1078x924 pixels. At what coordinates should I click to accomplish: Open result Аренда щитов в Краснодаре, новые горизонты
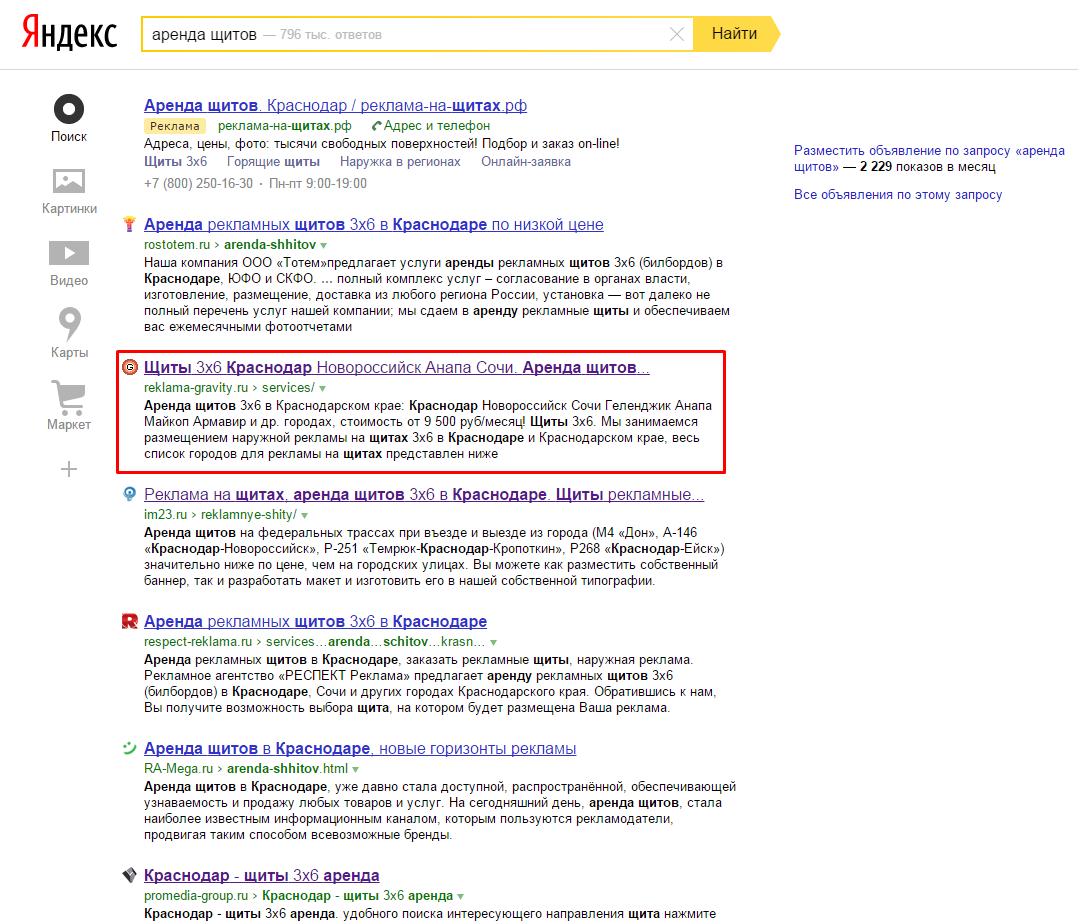360,748
